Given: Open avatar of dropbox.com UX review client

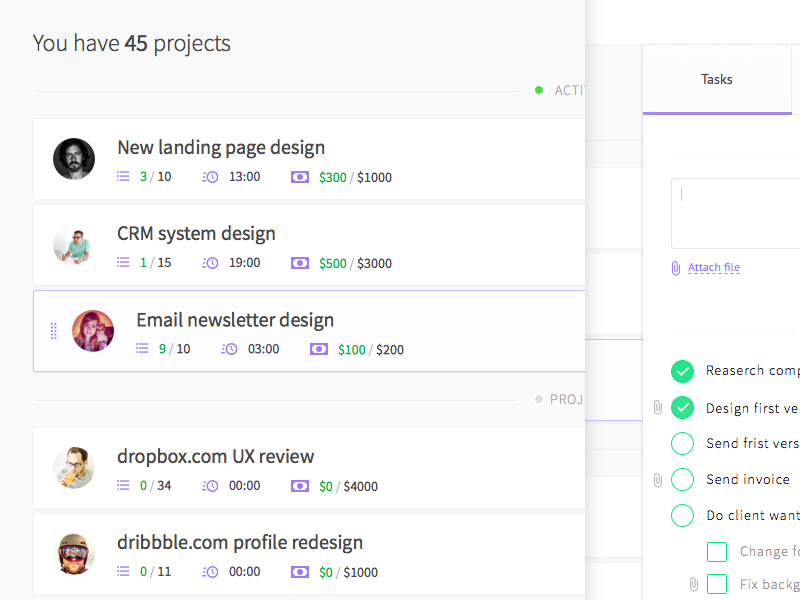Looking at the screenshot, I should 74,468.
